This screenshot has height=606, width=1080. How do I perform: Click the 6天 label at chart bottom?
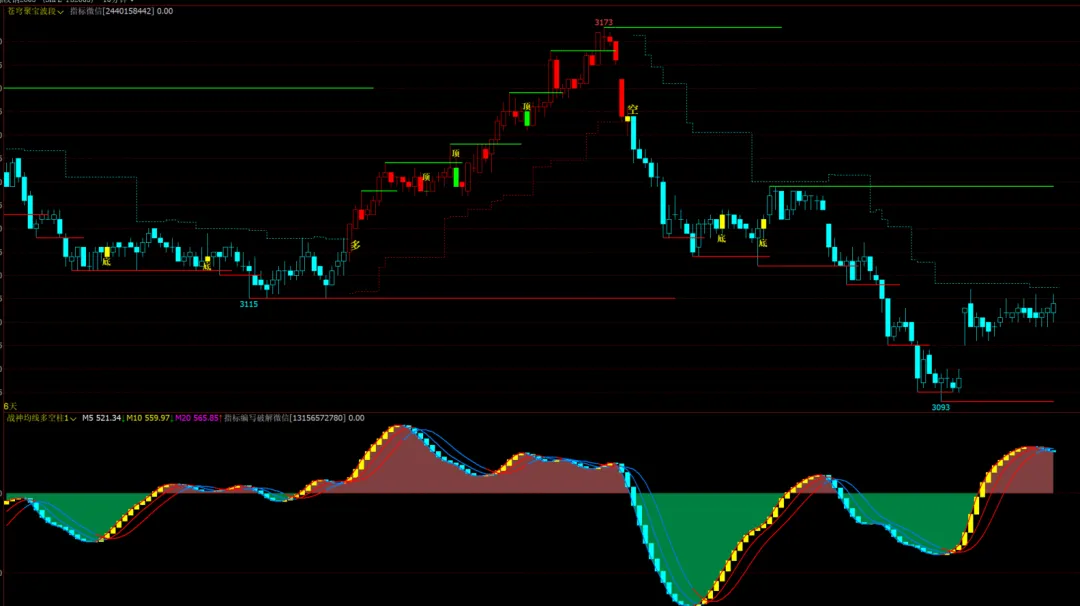tap(10, 407)
